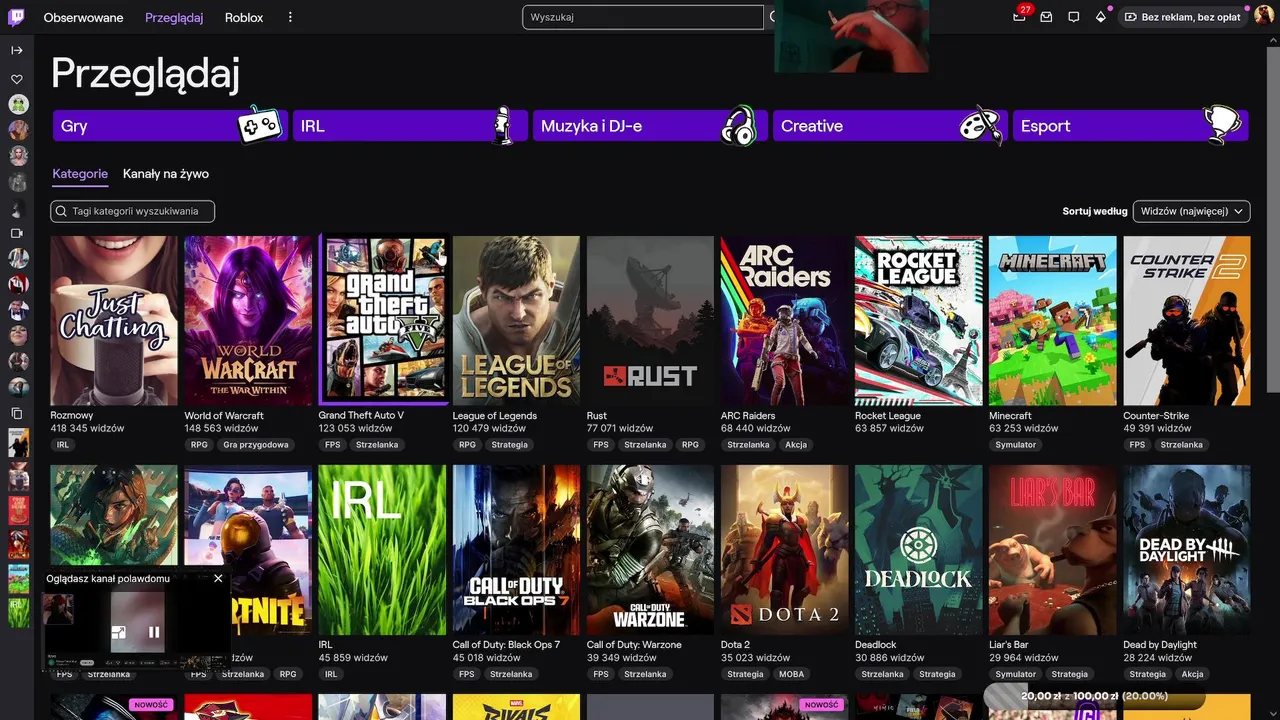Click the magnifier in tag search field
The height and width of the screenshot is (720, 1280).
tap(63, 211)
